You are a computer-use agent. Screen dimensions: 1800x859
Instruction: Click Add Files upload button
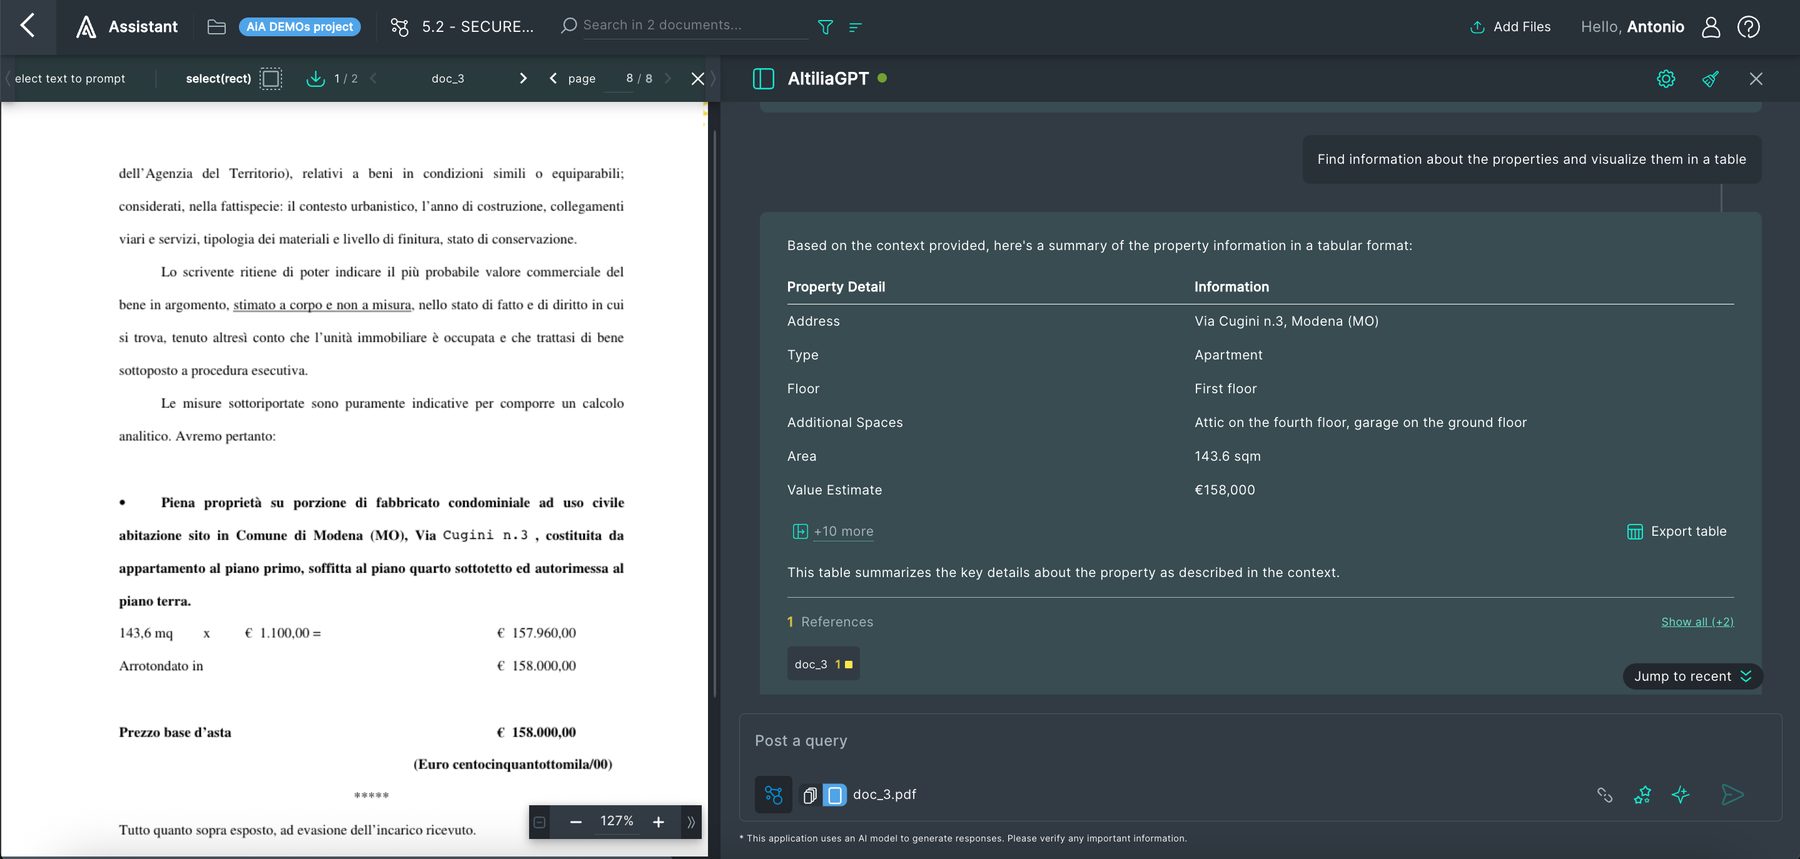coord(1510,27)
